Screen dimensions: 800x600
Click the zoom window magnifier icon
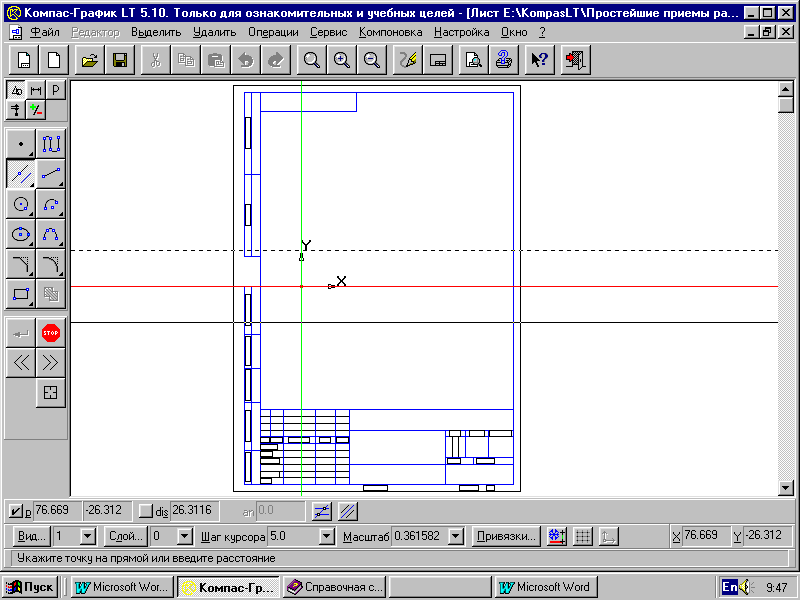coord(311,60)
